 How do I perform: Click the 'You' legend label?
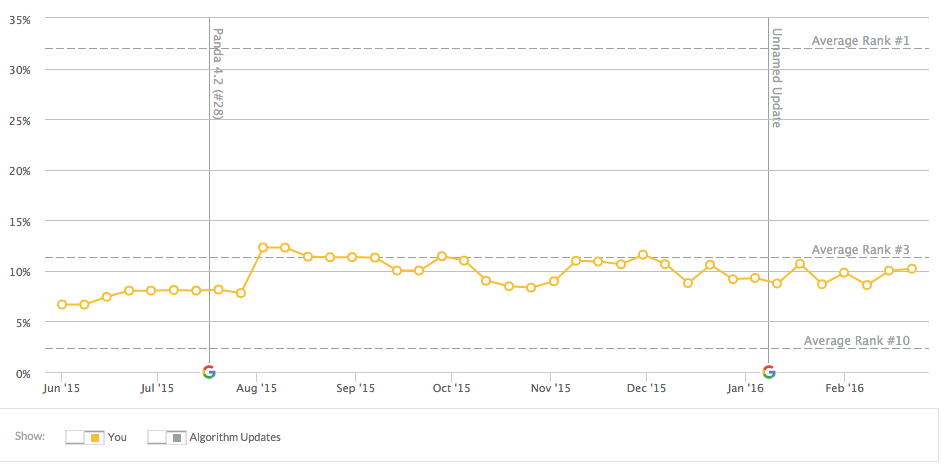point(117,437)
